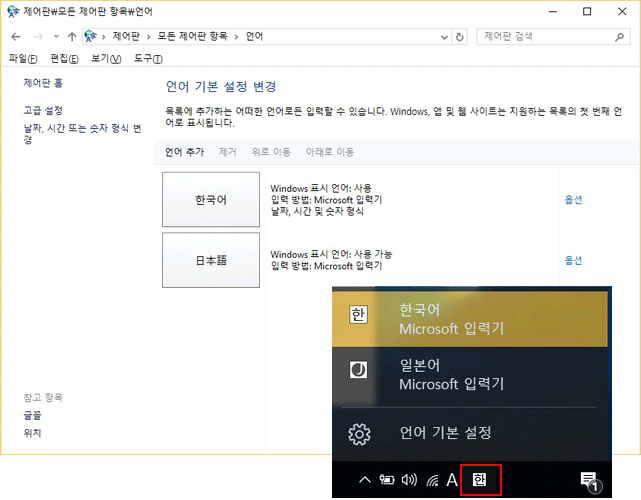The height and width of the screenshot is (500, 641).
Task: Open 글꼴 related link
Action: pyautogui.click(x=32, y=416)
